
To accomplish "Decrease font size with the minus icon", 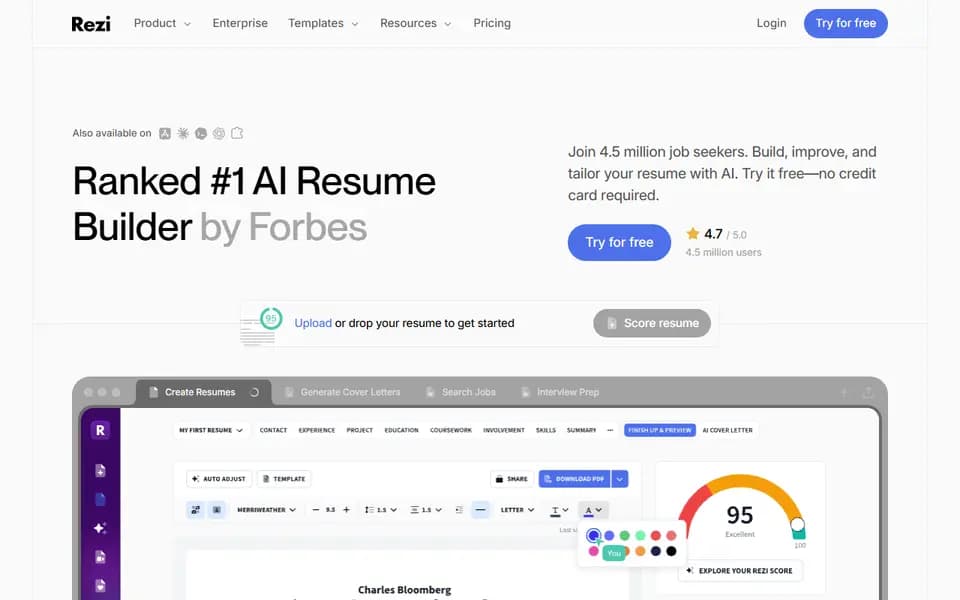I will 316,509.
